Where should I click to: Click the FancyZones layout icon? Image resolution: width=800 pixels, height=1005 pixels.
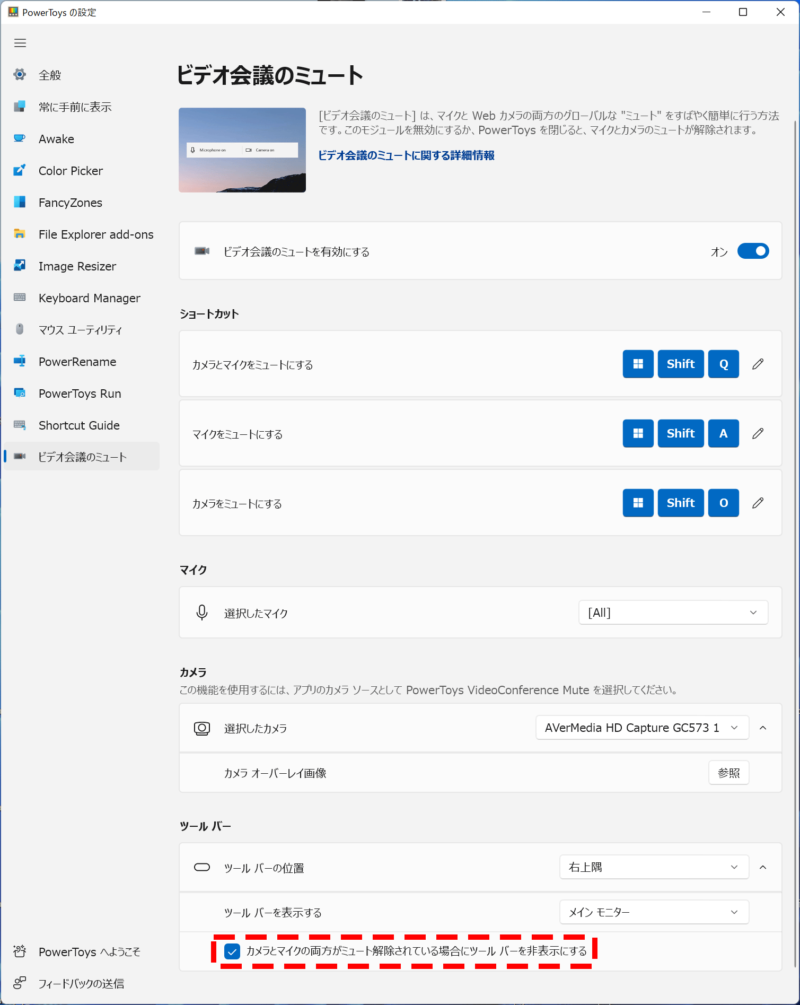pyautogui.click(x=20, y=202)
